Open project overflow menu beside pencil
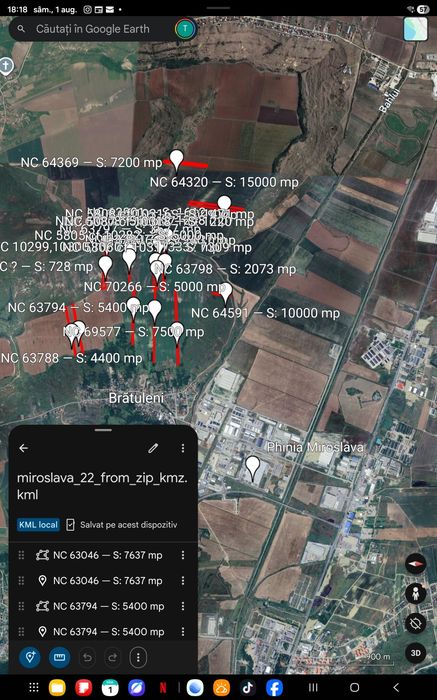 (x=183, y=448)
